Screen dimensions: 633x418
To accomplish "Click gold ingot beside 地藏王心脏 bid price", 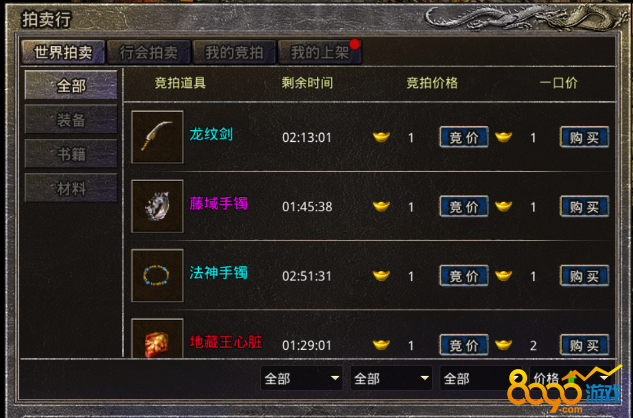I will coord(381,345).
